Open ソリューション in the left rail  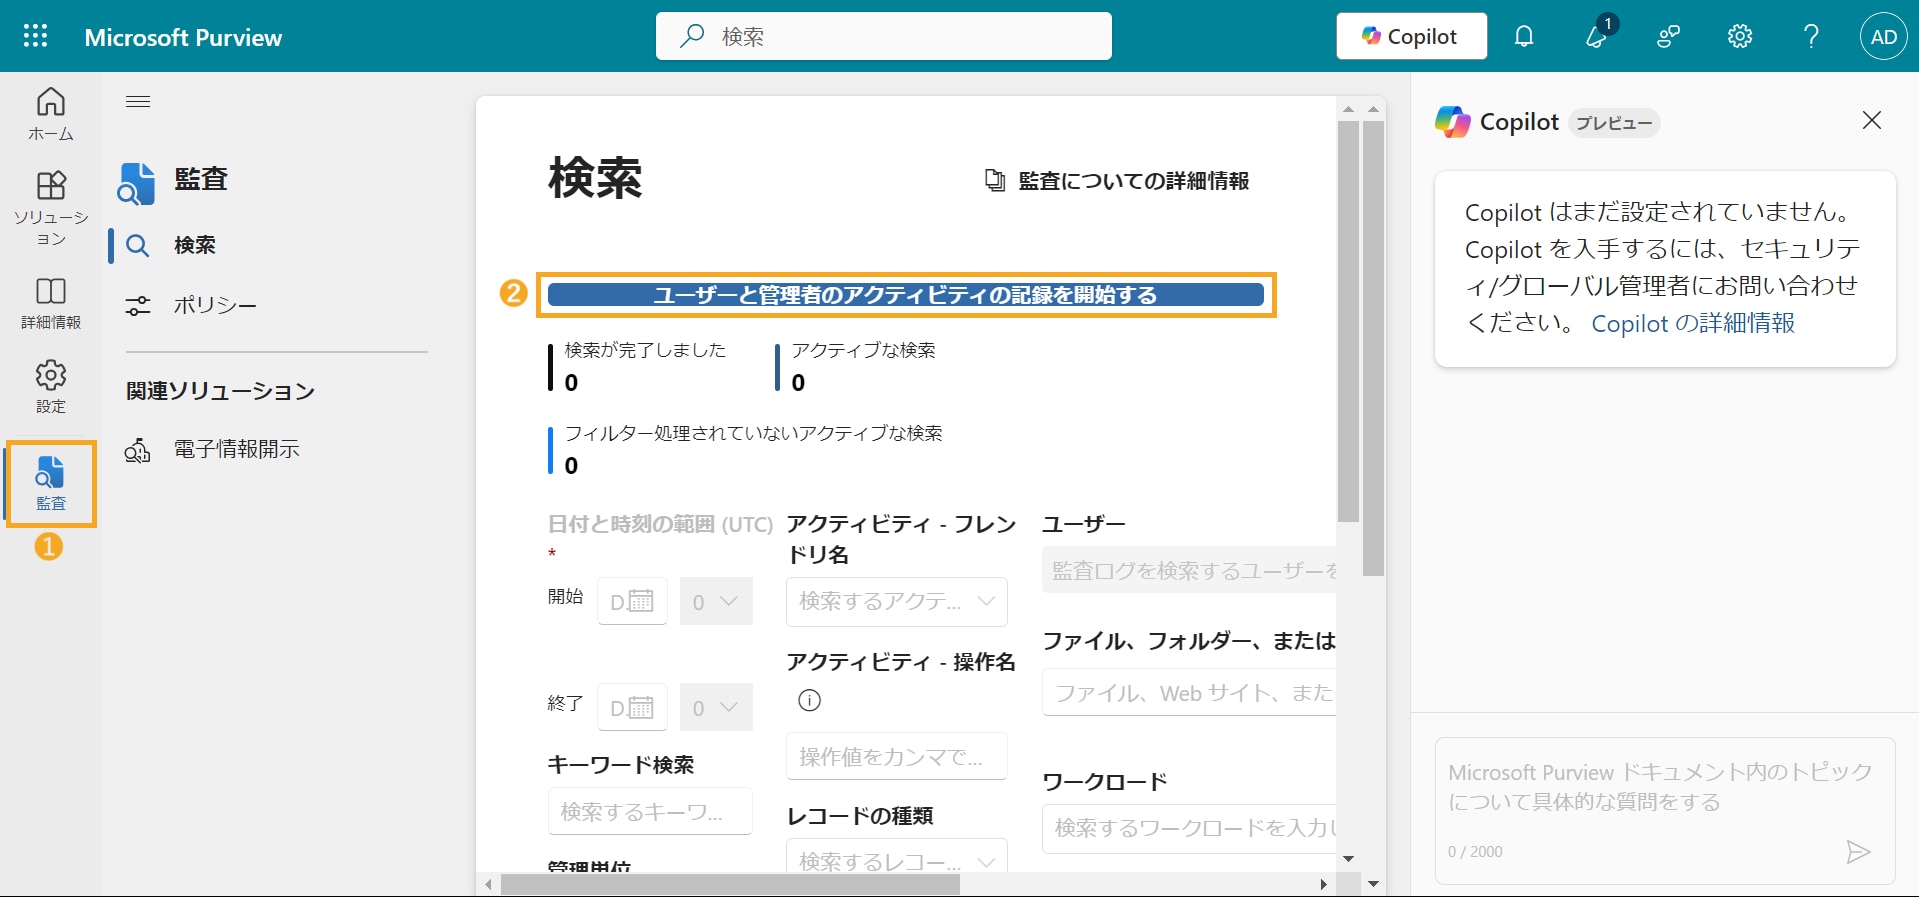[x=51, y=208]
